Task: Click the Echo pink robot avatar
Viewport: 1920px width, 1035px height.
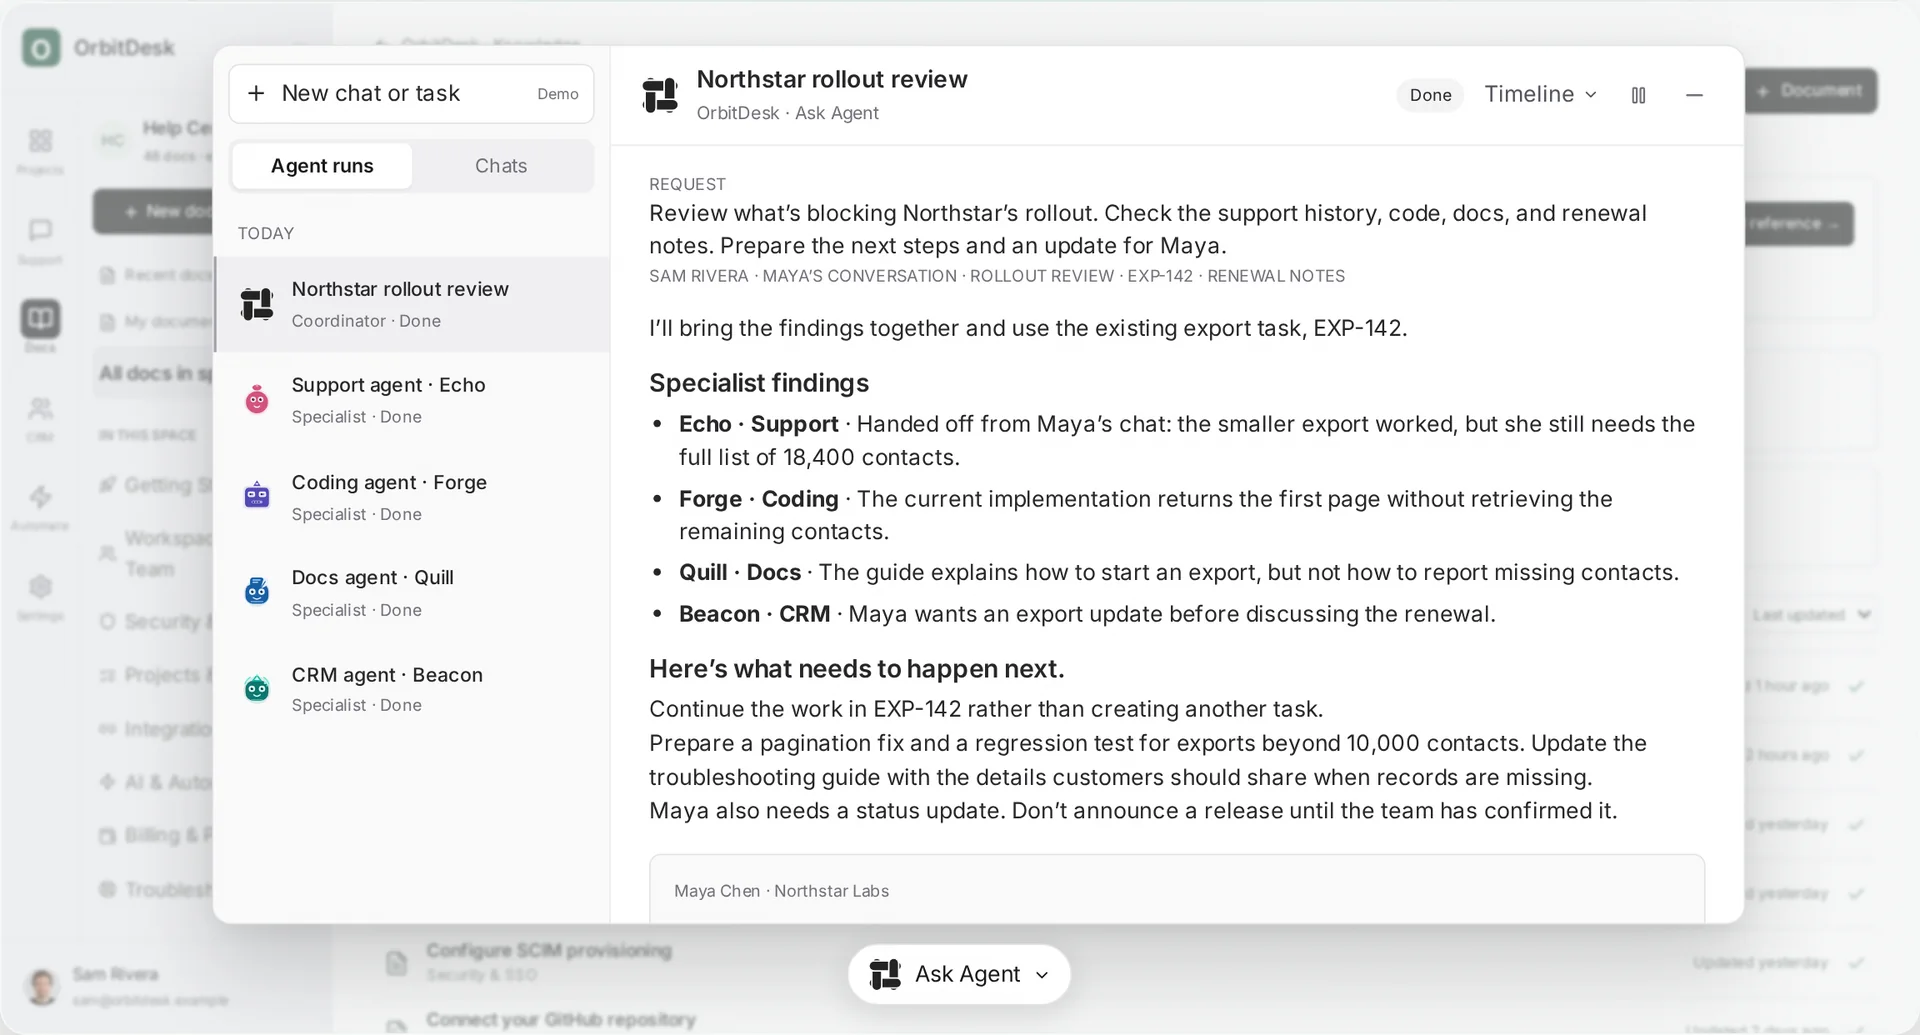Action: (257, 400)
